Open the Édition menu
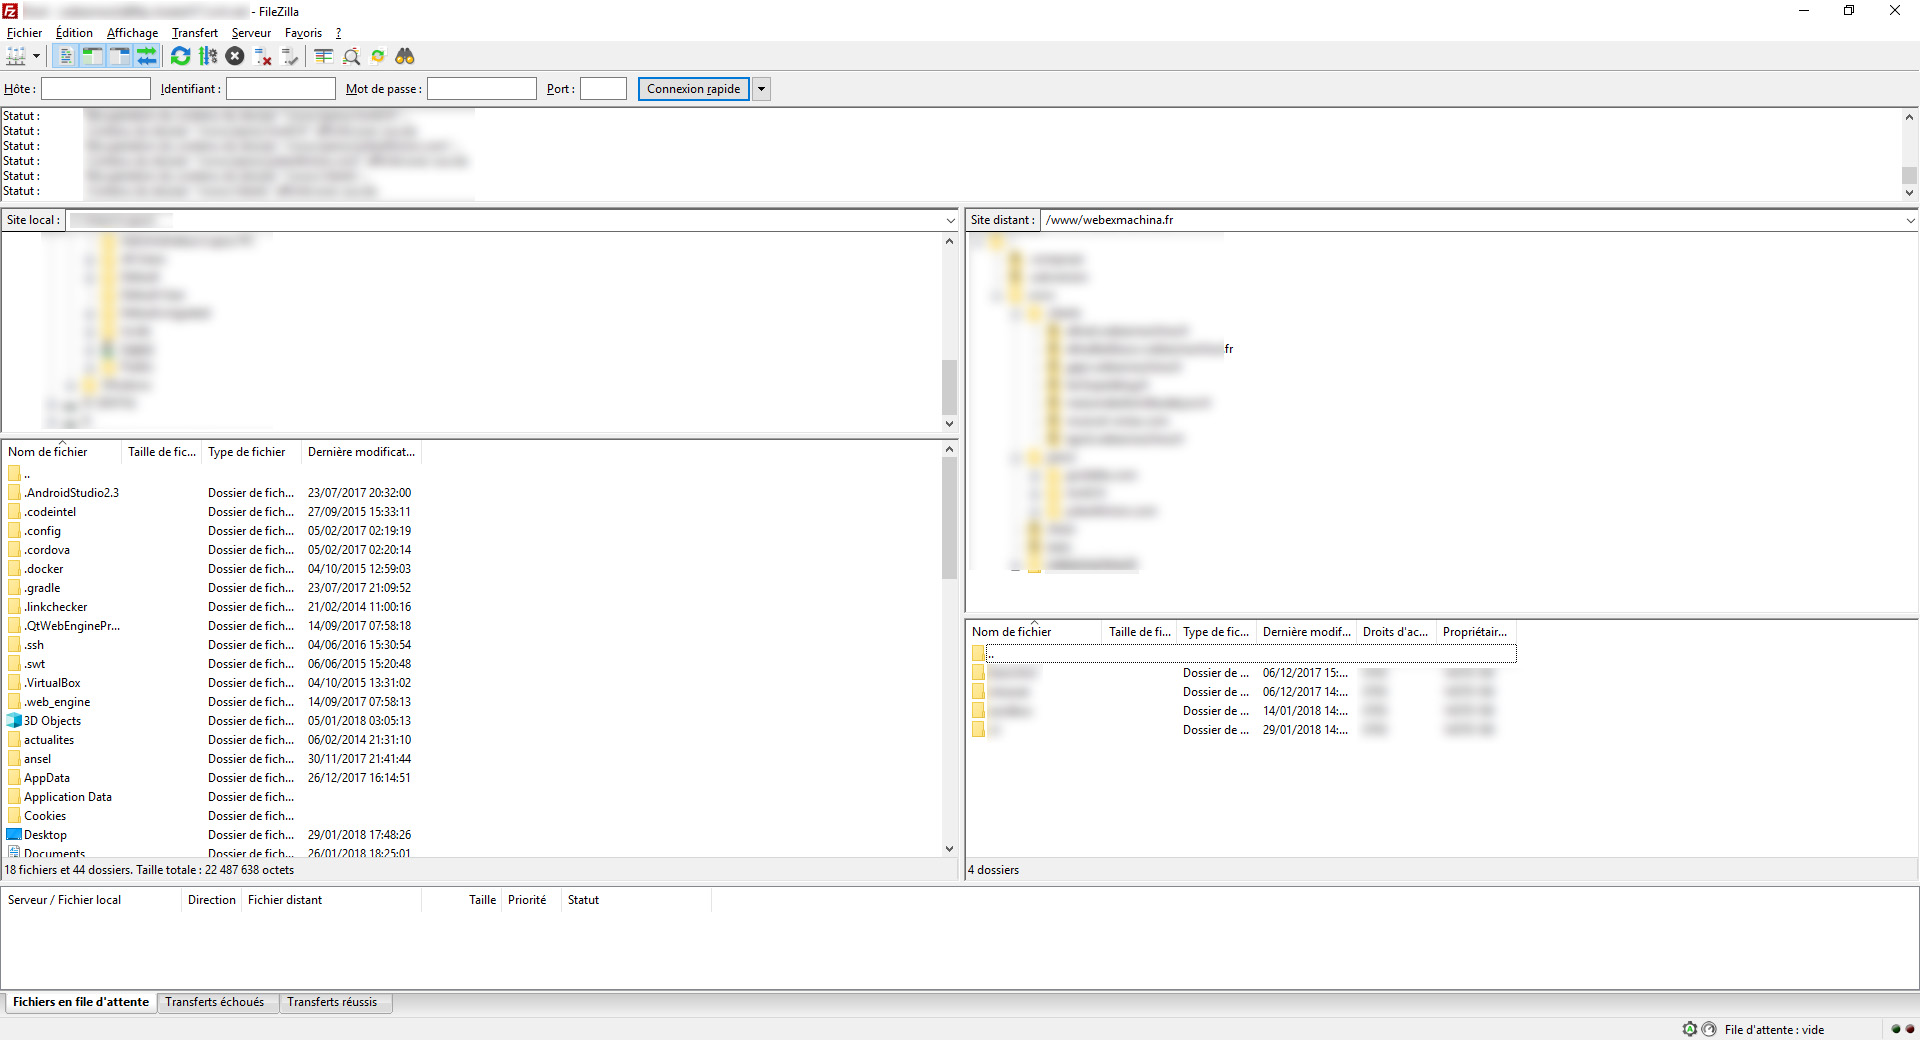1920x1040 pixels. click(74, 33)
